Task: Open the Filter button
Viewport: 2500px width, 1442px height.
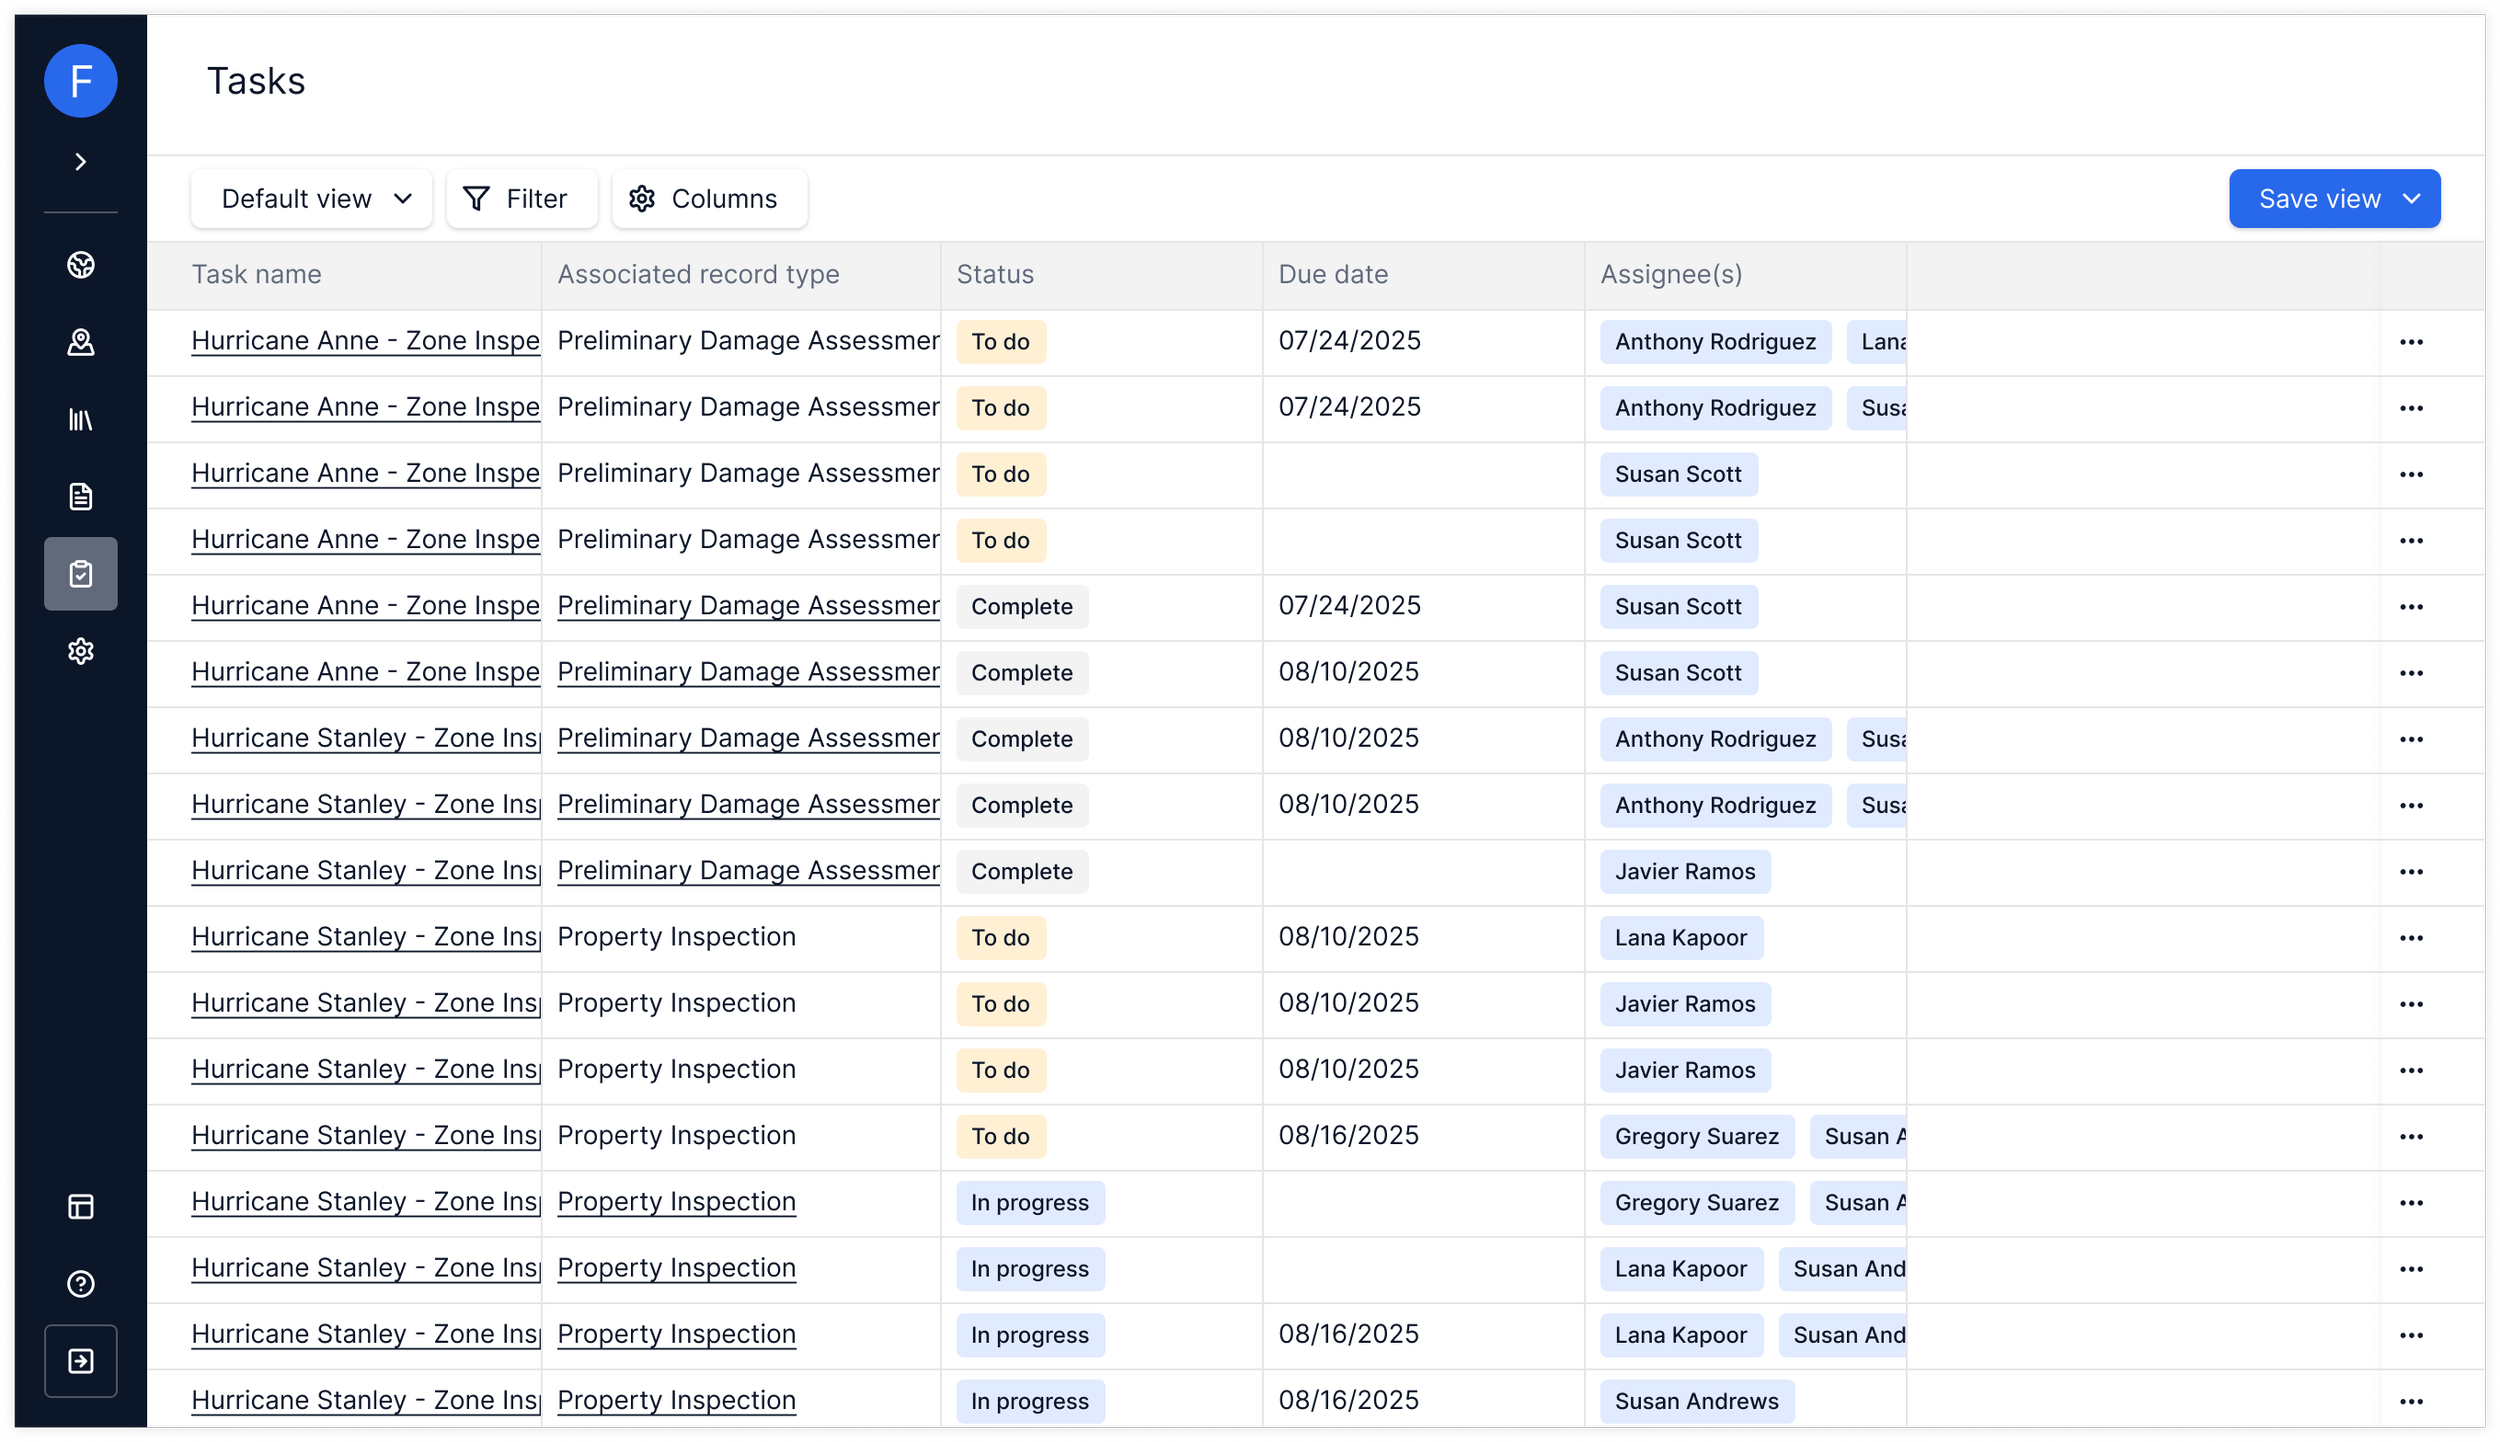Action: pyautogui.click(x=521, y=199)
